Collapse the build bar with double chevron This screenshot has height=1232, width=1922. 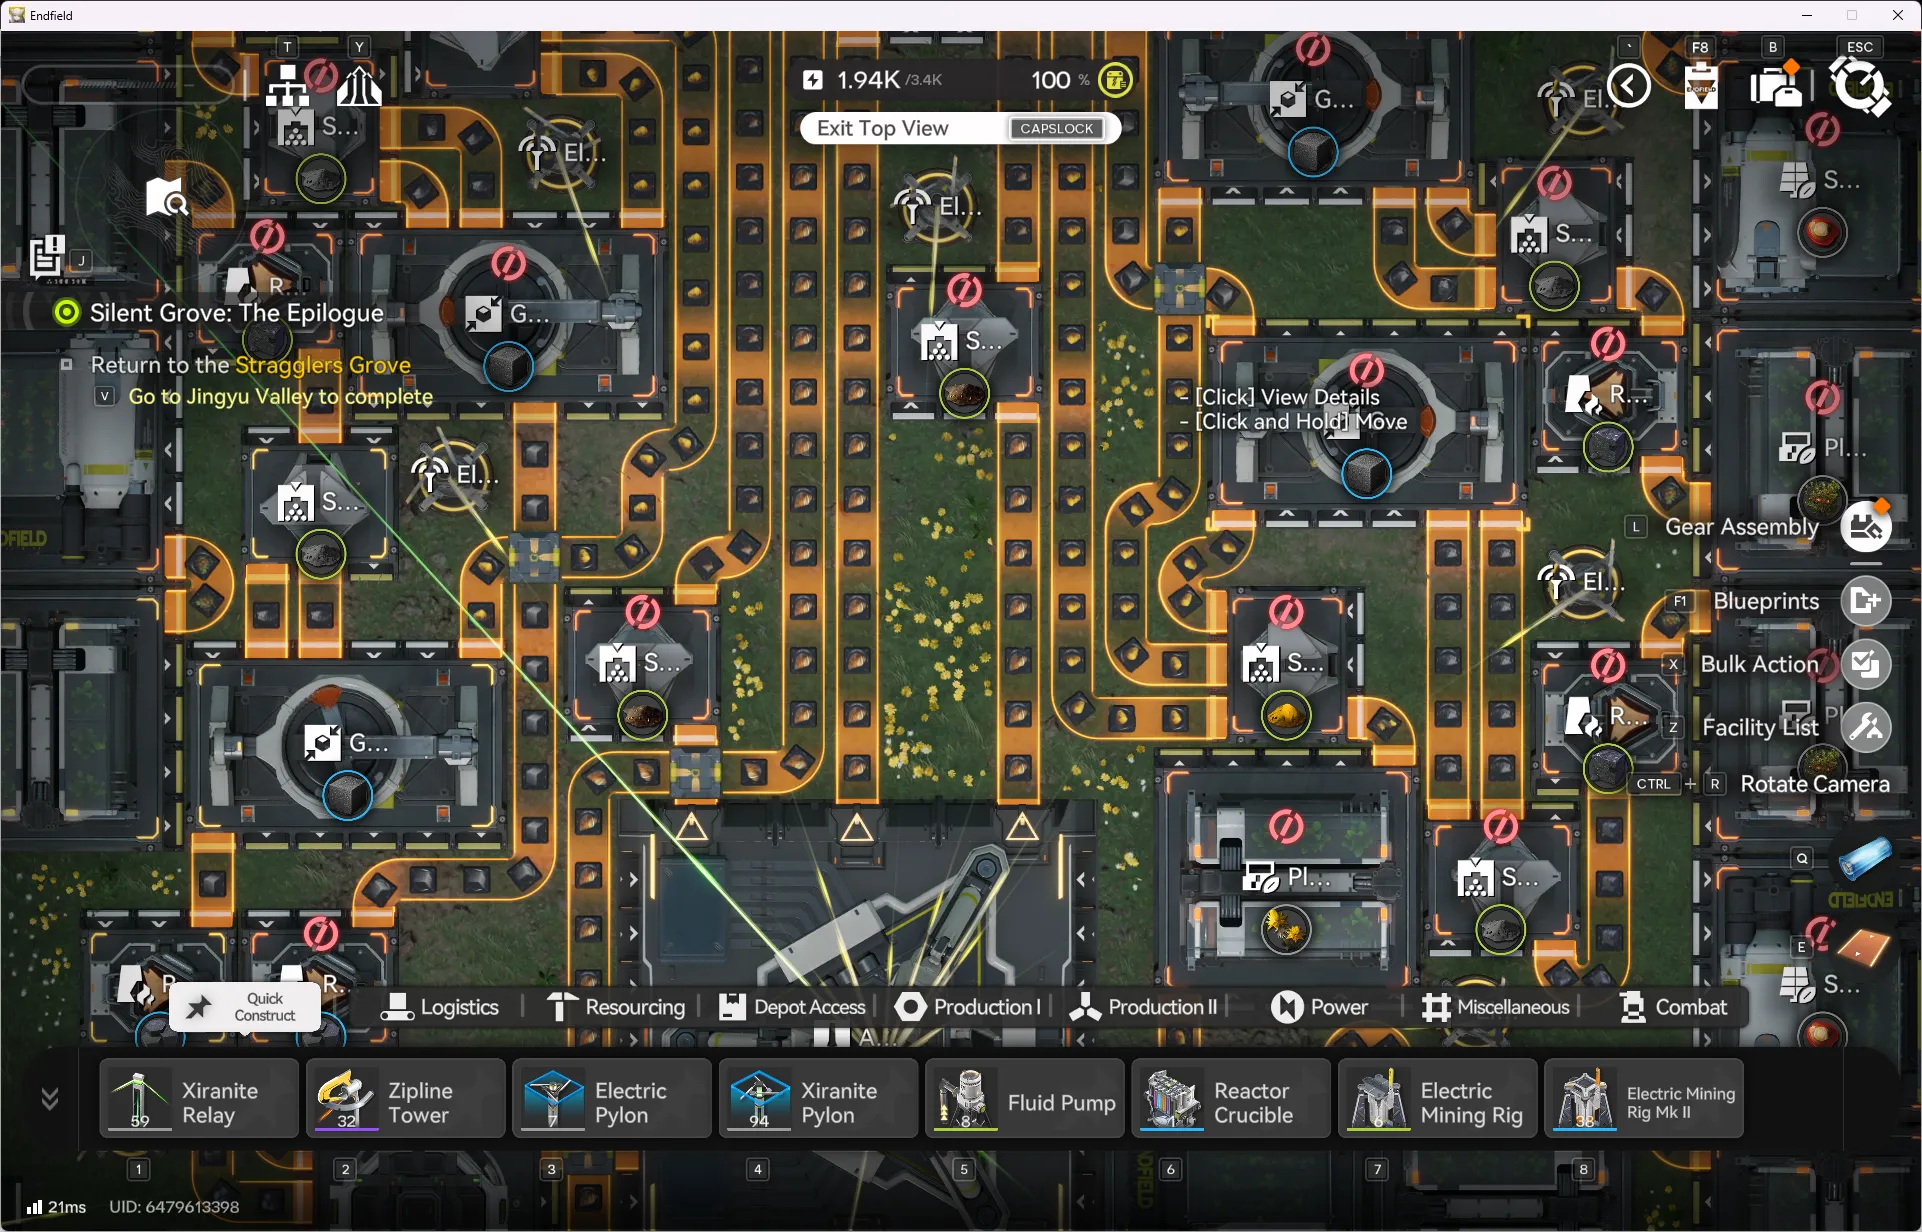click(x=50, y=1099)
